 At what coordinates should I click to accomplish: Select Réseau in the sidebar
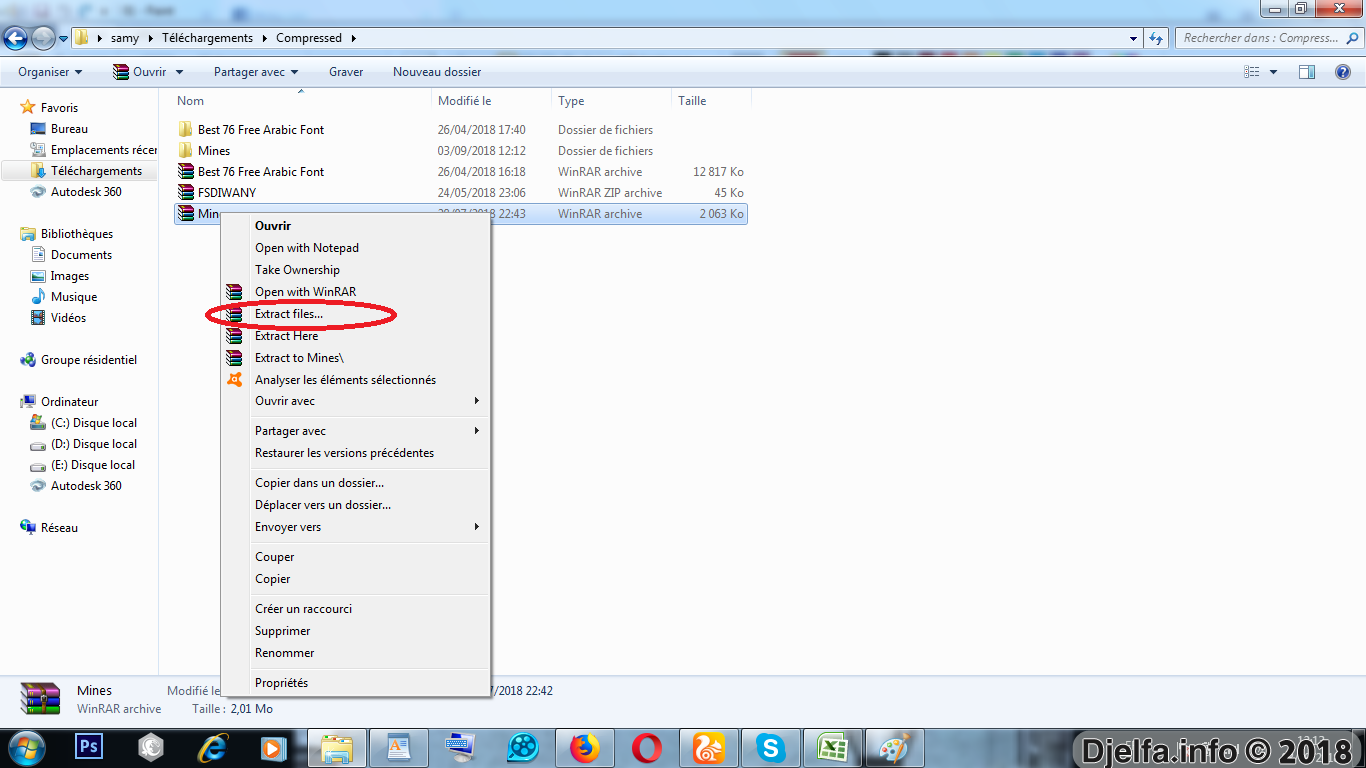click(x=59, y=528)
